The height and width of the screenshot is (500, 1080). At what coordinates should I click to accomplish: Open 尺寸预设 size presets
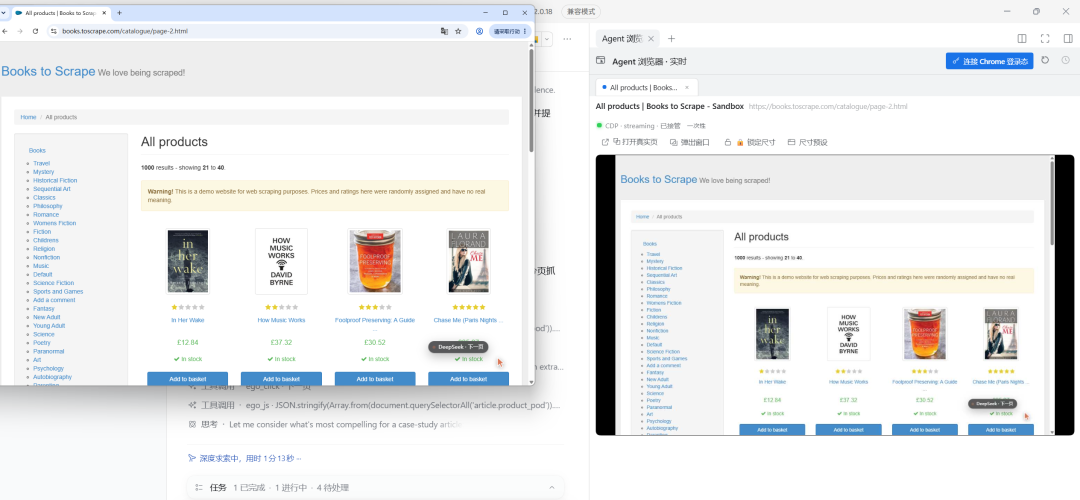pos(808,143)
